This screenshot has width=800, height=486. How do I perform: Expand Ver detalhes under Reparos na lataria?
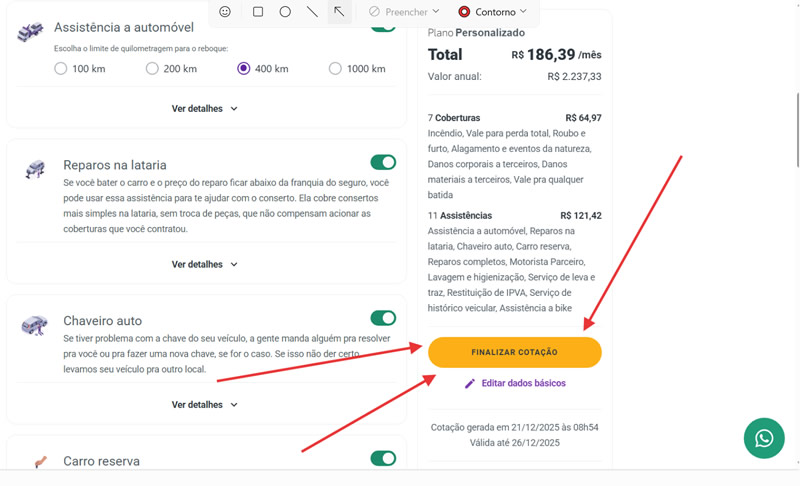[x=205, y=264]
